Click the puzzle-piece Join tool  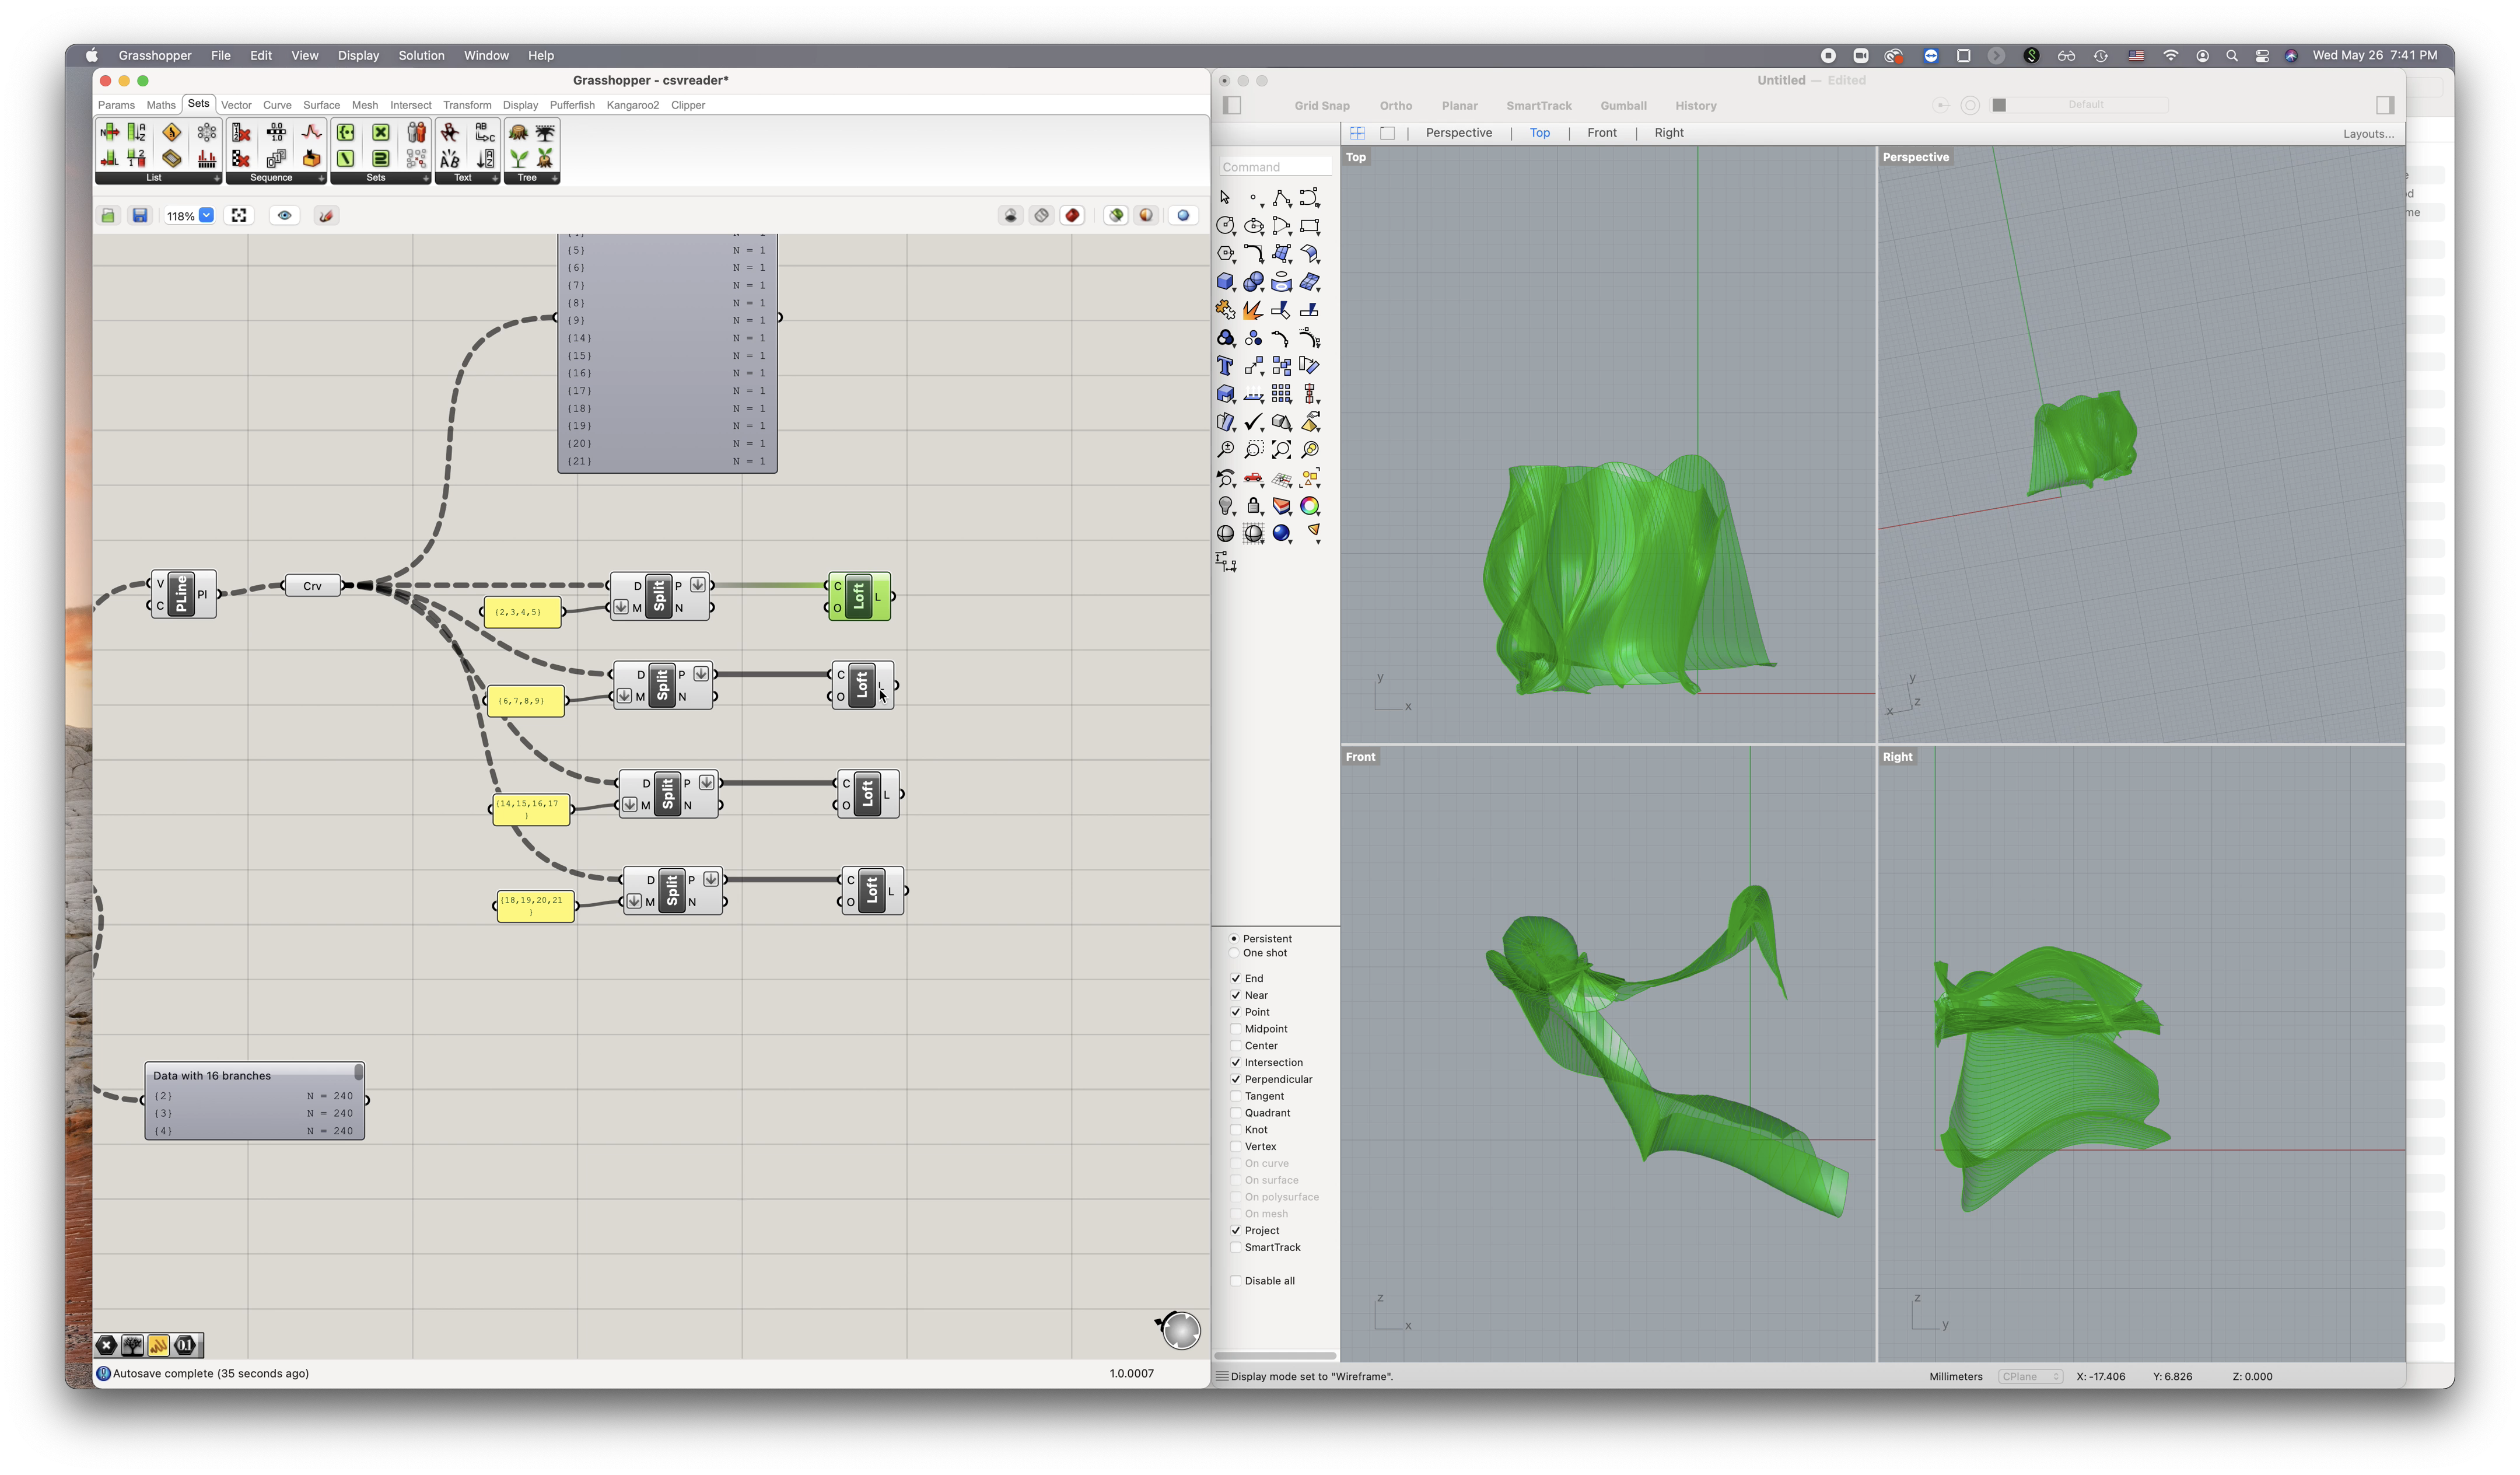[x=1225, y=310]
